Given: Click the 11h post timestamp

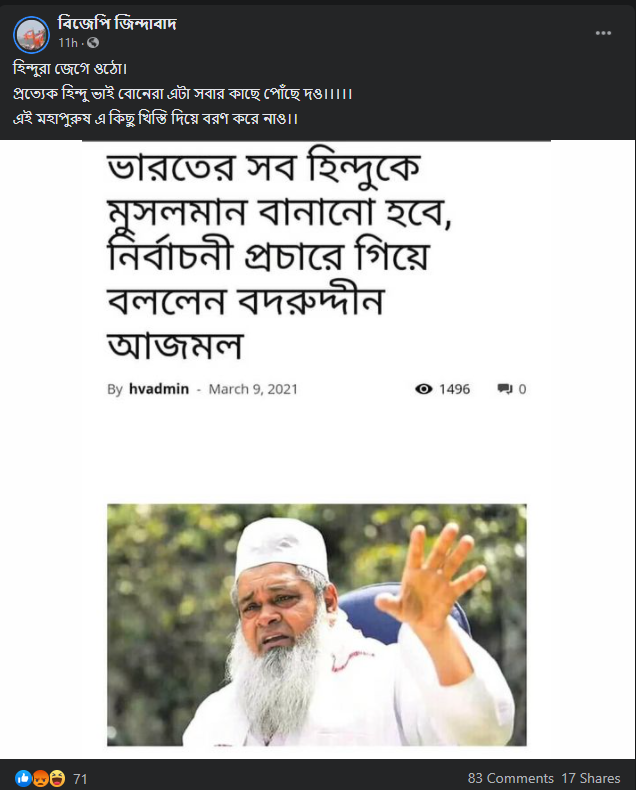Looking at the screenshot, I should 68,43.
